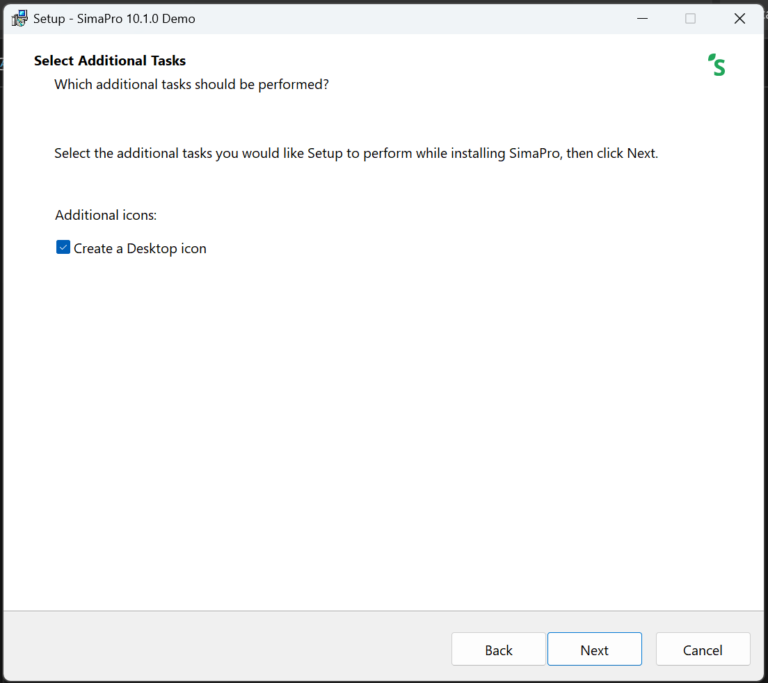
Task: Proceed by pressing the Next button
Action: (x=594, y=650)
